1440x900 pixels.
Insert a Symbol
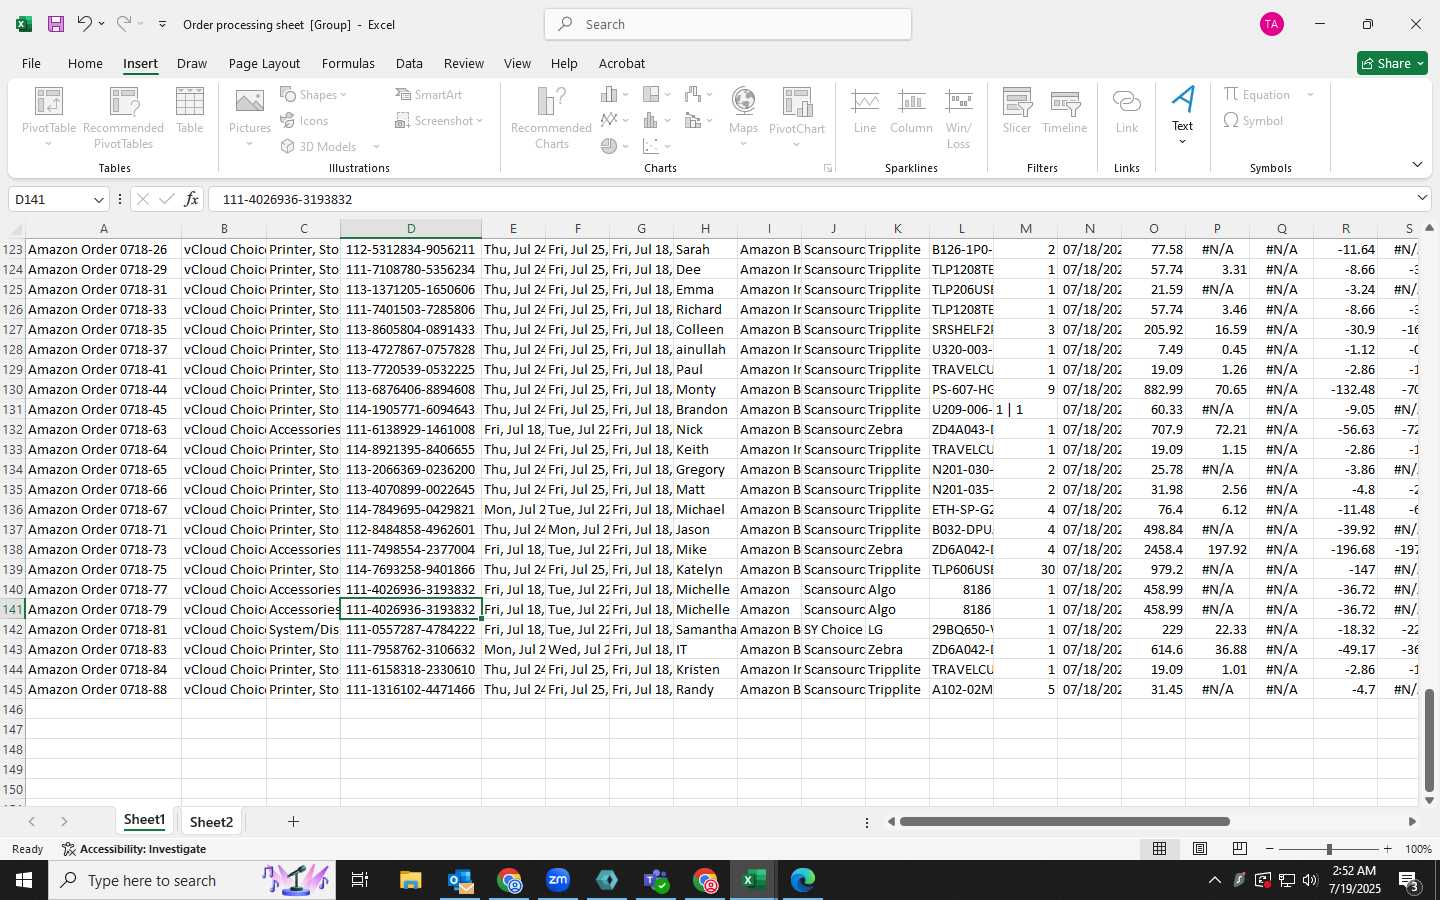tap(1253, 120)
